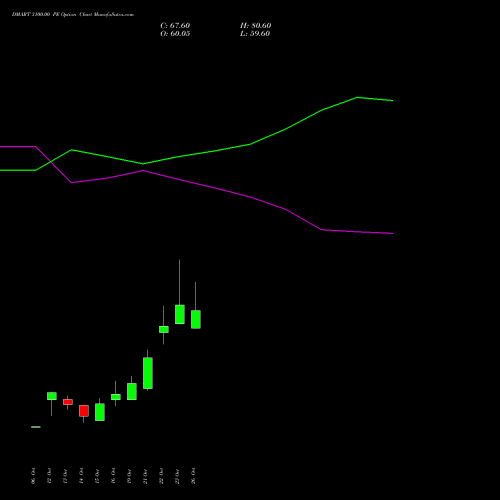Click the 26 Oct date label
This screenshot has width=500, height=500.
tap(193, 476)
